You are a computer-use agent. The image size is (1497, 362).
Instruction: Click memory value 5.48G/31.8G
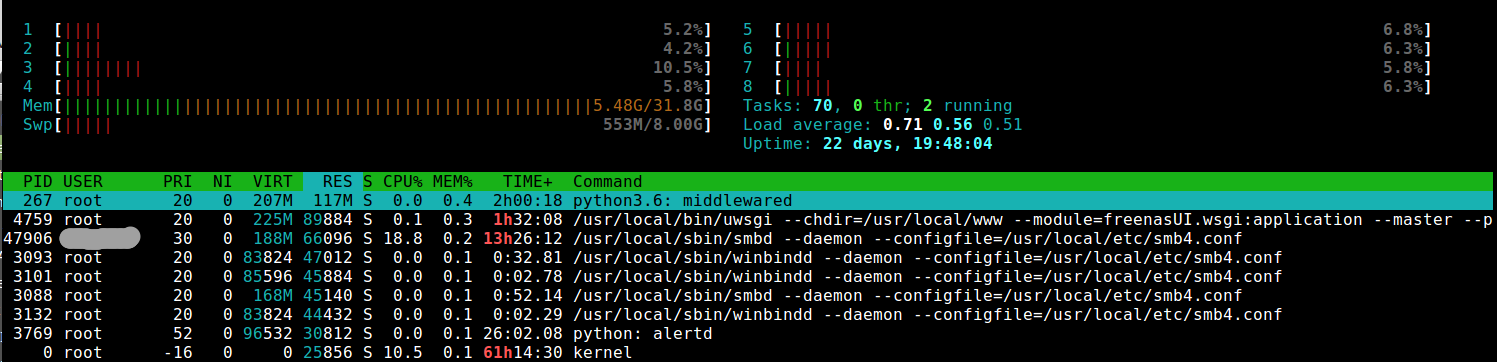pos(648,106)
